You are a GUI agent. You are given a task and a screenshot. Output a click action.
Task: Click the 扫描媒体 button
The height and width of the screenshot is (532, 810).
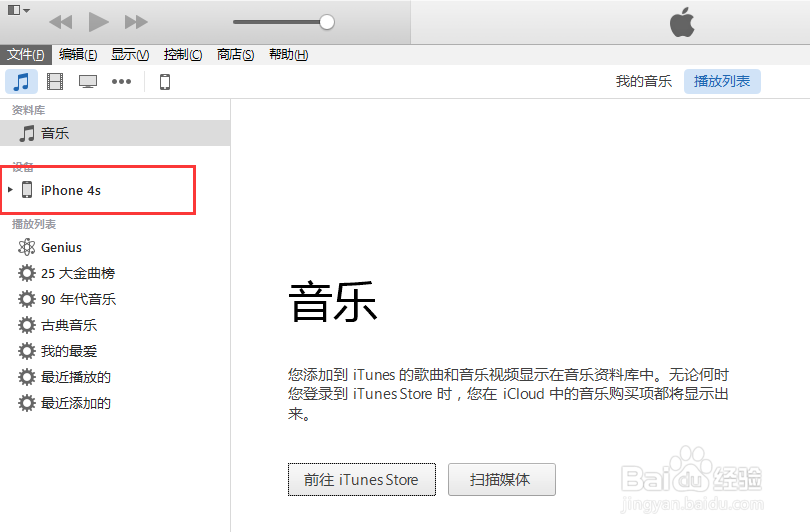[502, 480]
